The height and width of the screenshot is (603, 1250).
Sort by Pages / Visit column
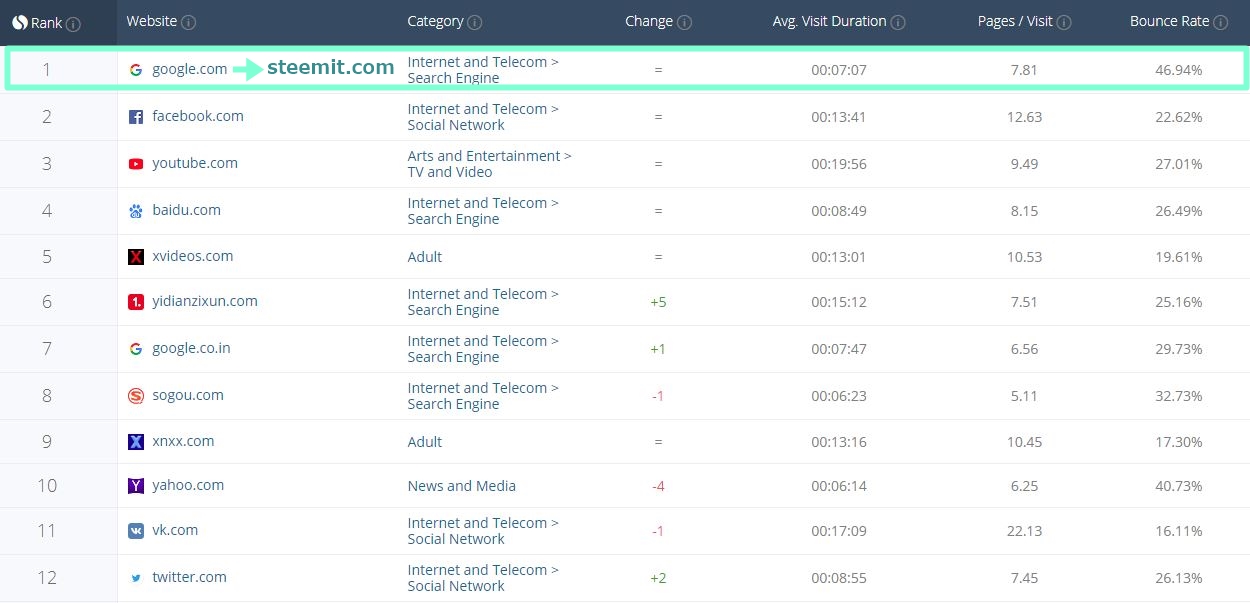pyautogui.click(x=1015, y=21)
